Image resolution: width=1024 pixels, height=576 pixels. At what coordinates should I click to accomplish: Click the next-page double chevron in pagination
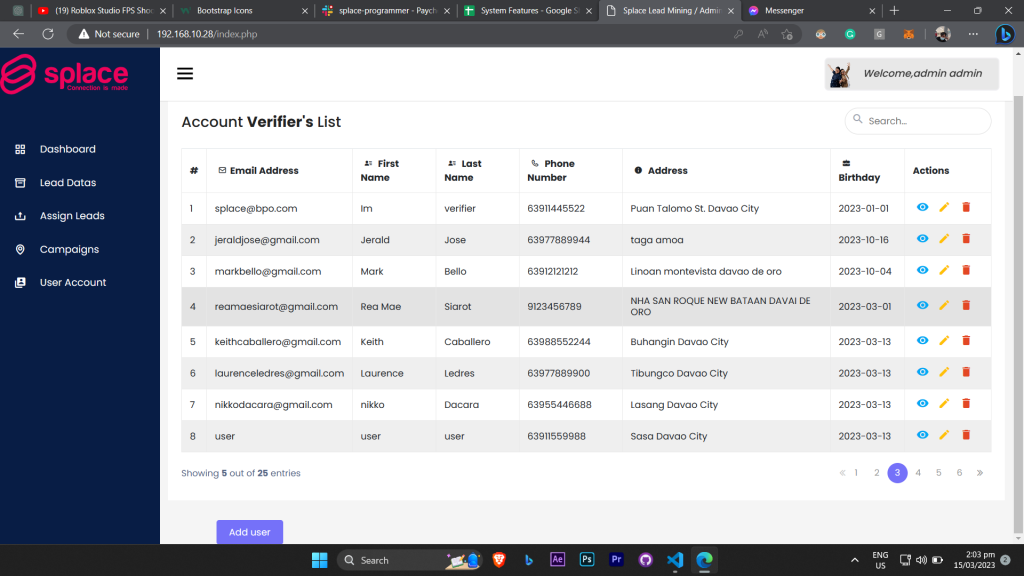[x=978, y=472]
